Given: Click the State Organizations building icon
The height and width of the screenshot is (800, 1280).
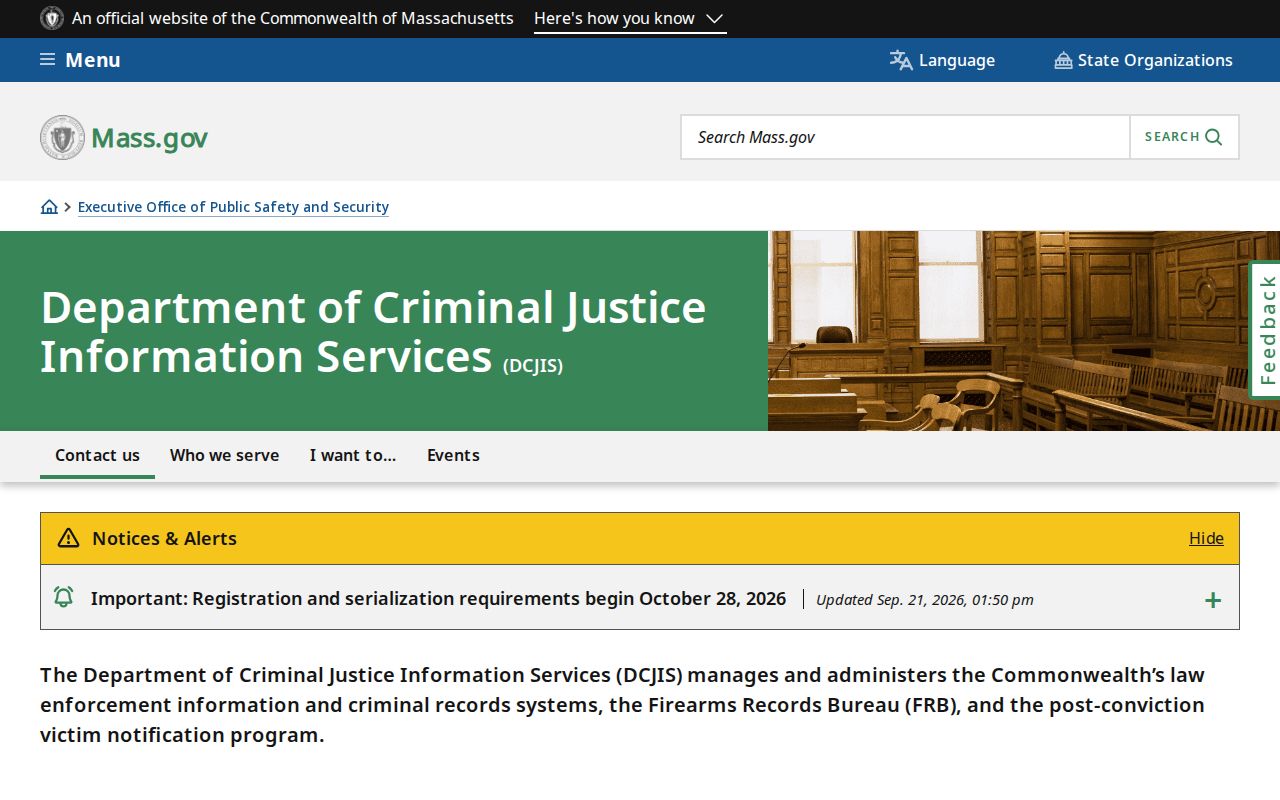Looking at the screenshot, I should 1063,61.
